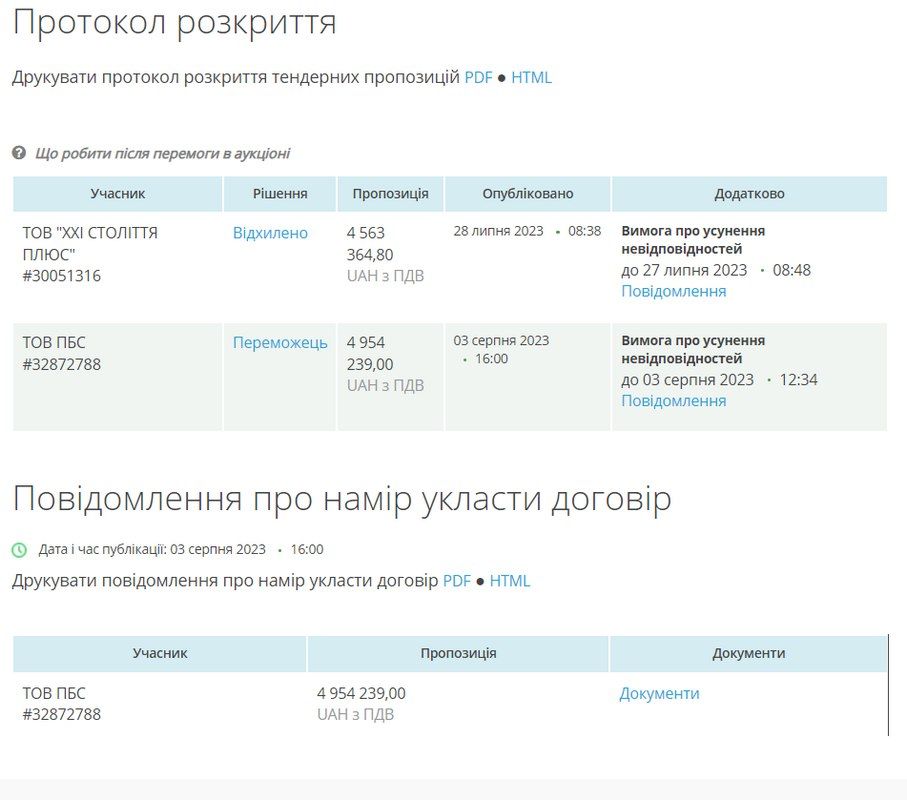Open Повідомлення for ТОВ ПБС

671,399
